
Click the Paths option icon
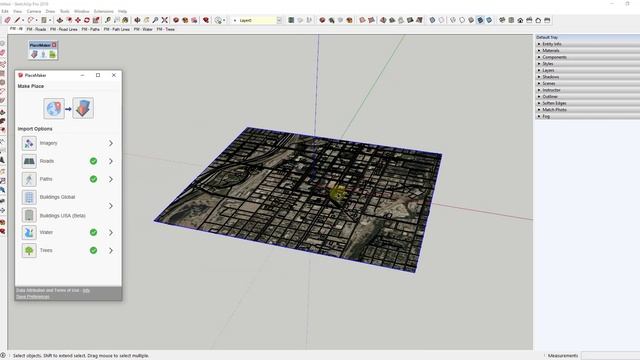(29, 179)
